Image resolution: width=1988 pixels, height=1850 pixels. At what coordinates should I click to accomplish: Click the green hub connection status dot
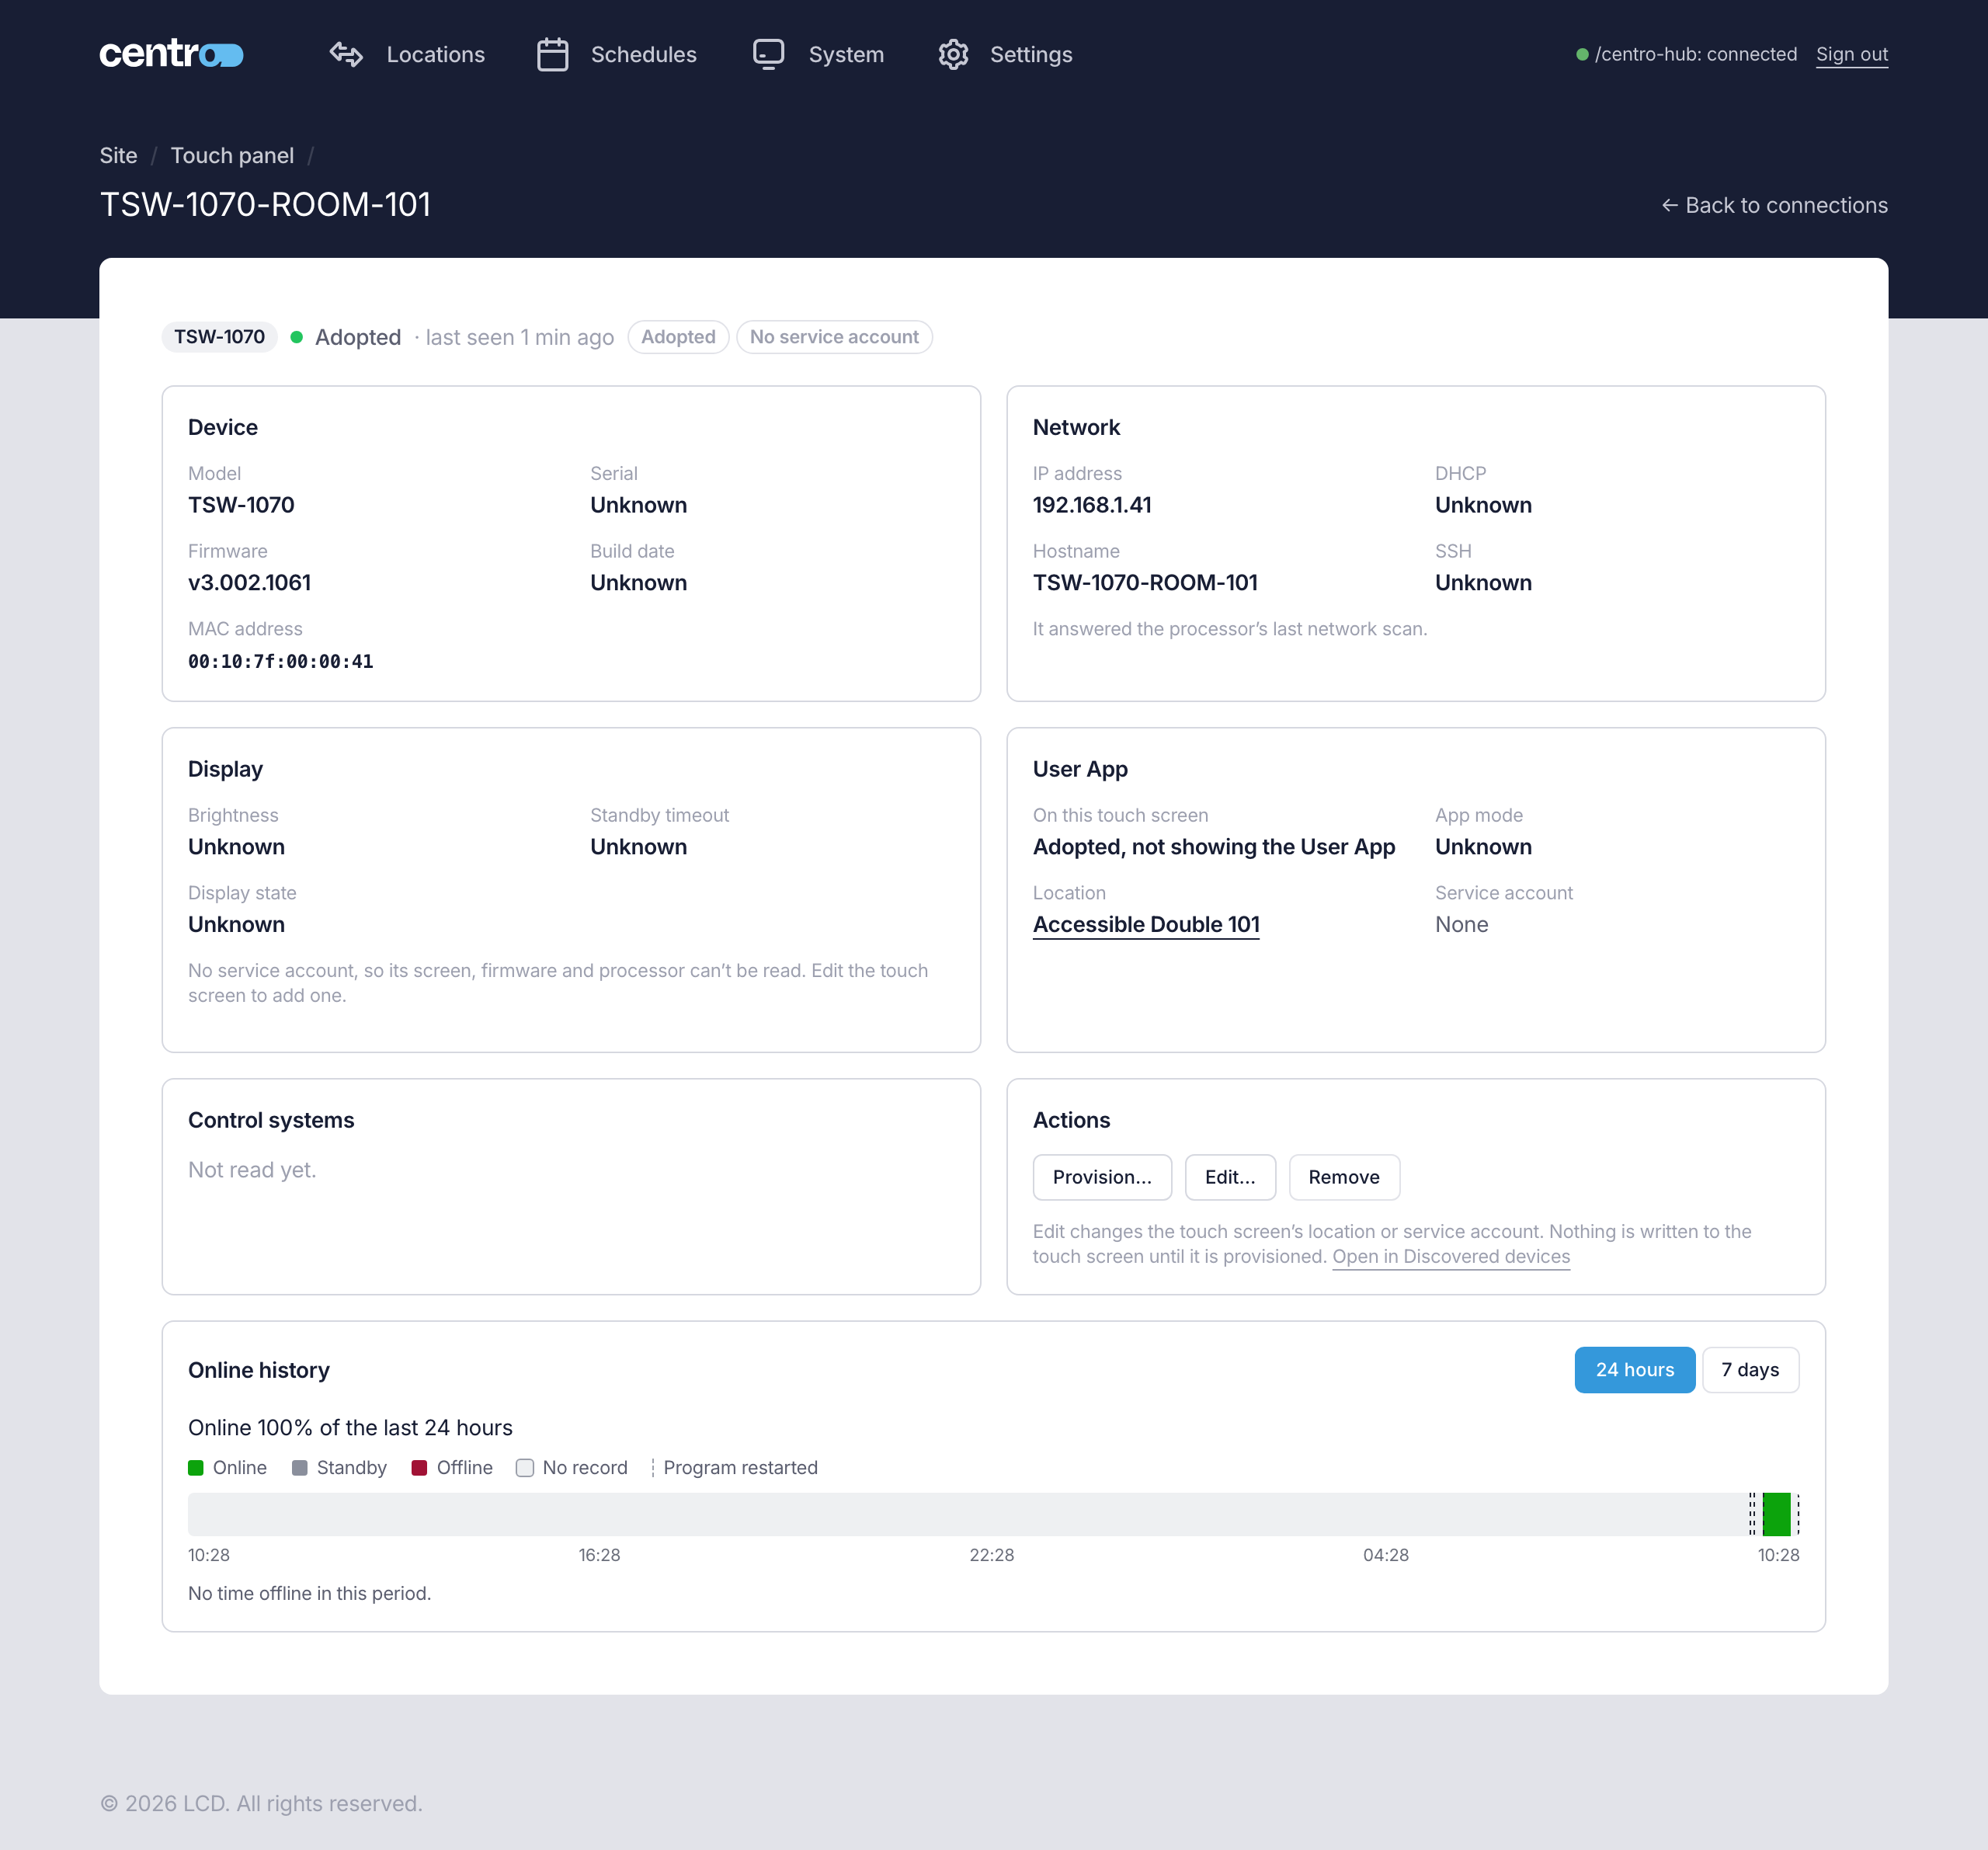[x=1582, y=54]
